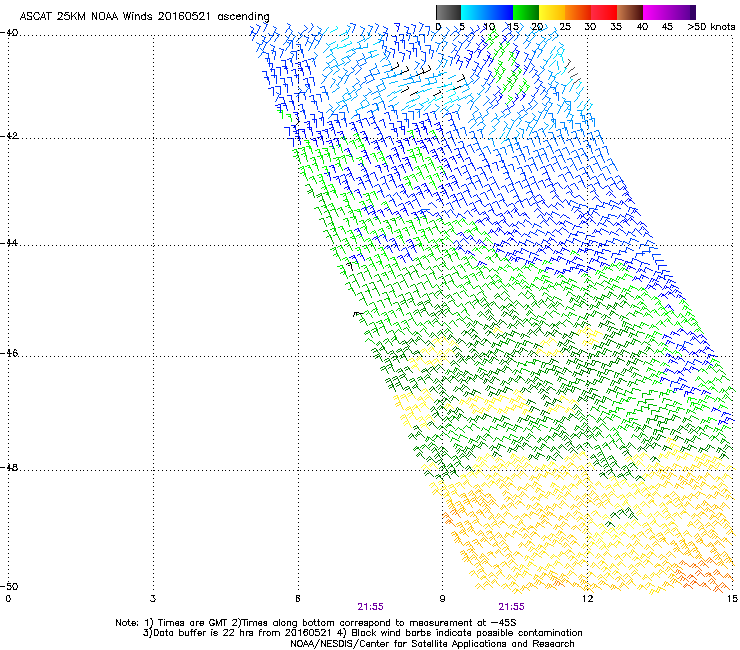
Task: Click the '>50 knots' legend label
Action: pyautogui.click(x=711, y=27)
